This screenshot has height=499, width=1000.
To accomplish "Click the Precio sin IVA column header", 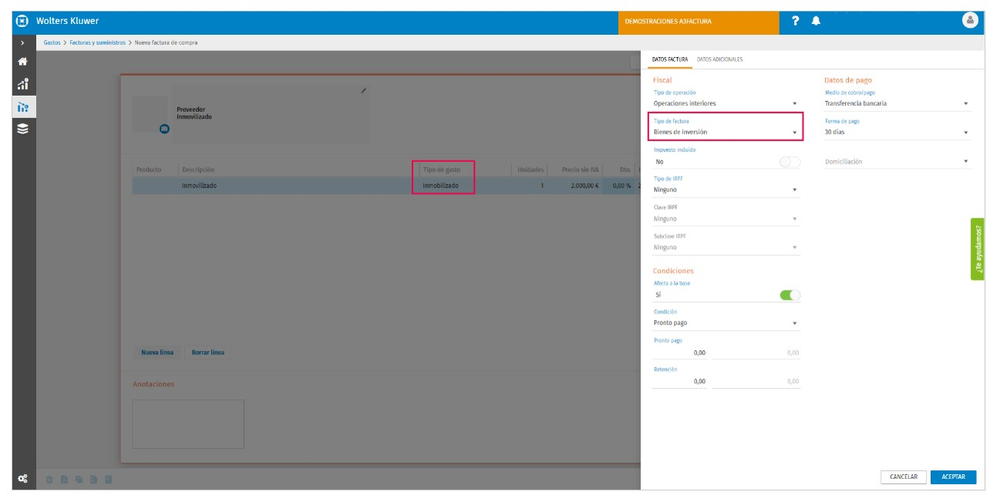I will point(580,170).
